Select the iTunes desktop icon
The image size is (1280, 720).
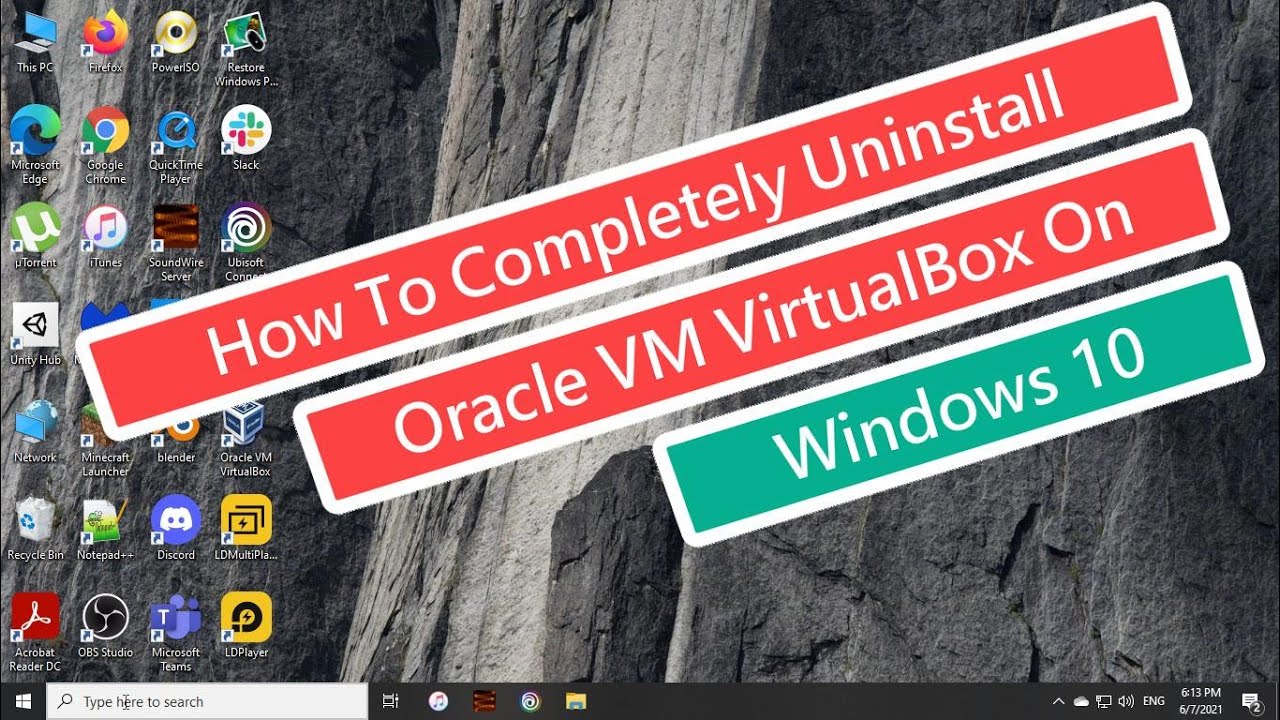point(105,236)
